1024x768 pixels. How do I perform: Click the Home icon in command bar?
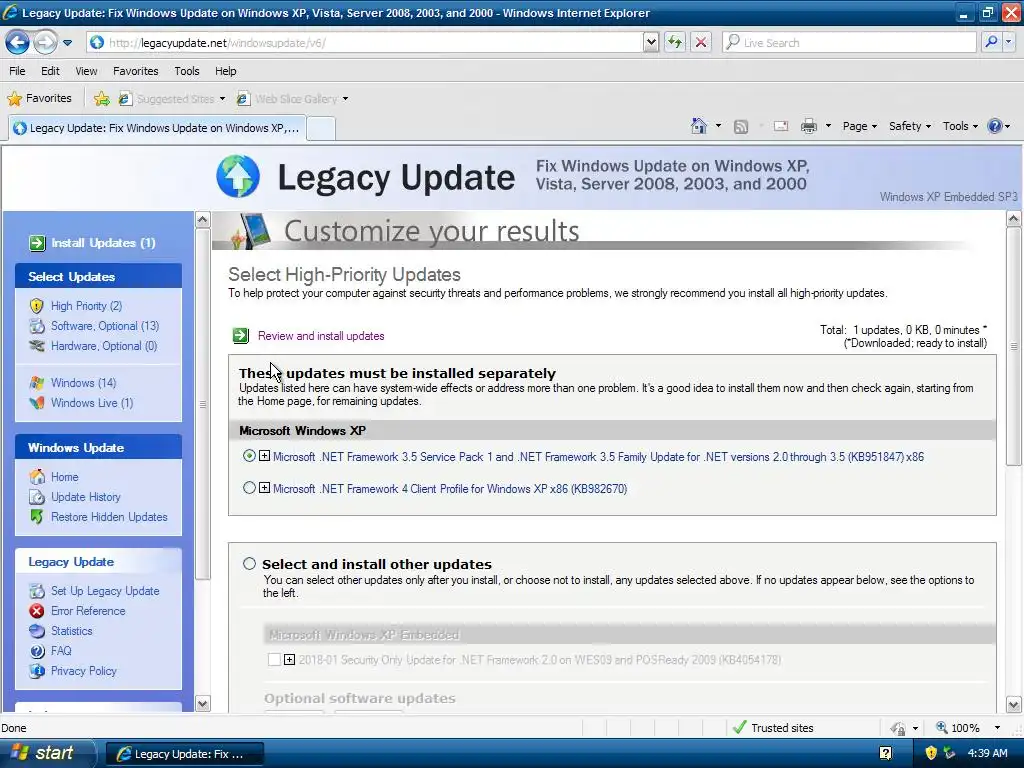(x=699, y=126)
